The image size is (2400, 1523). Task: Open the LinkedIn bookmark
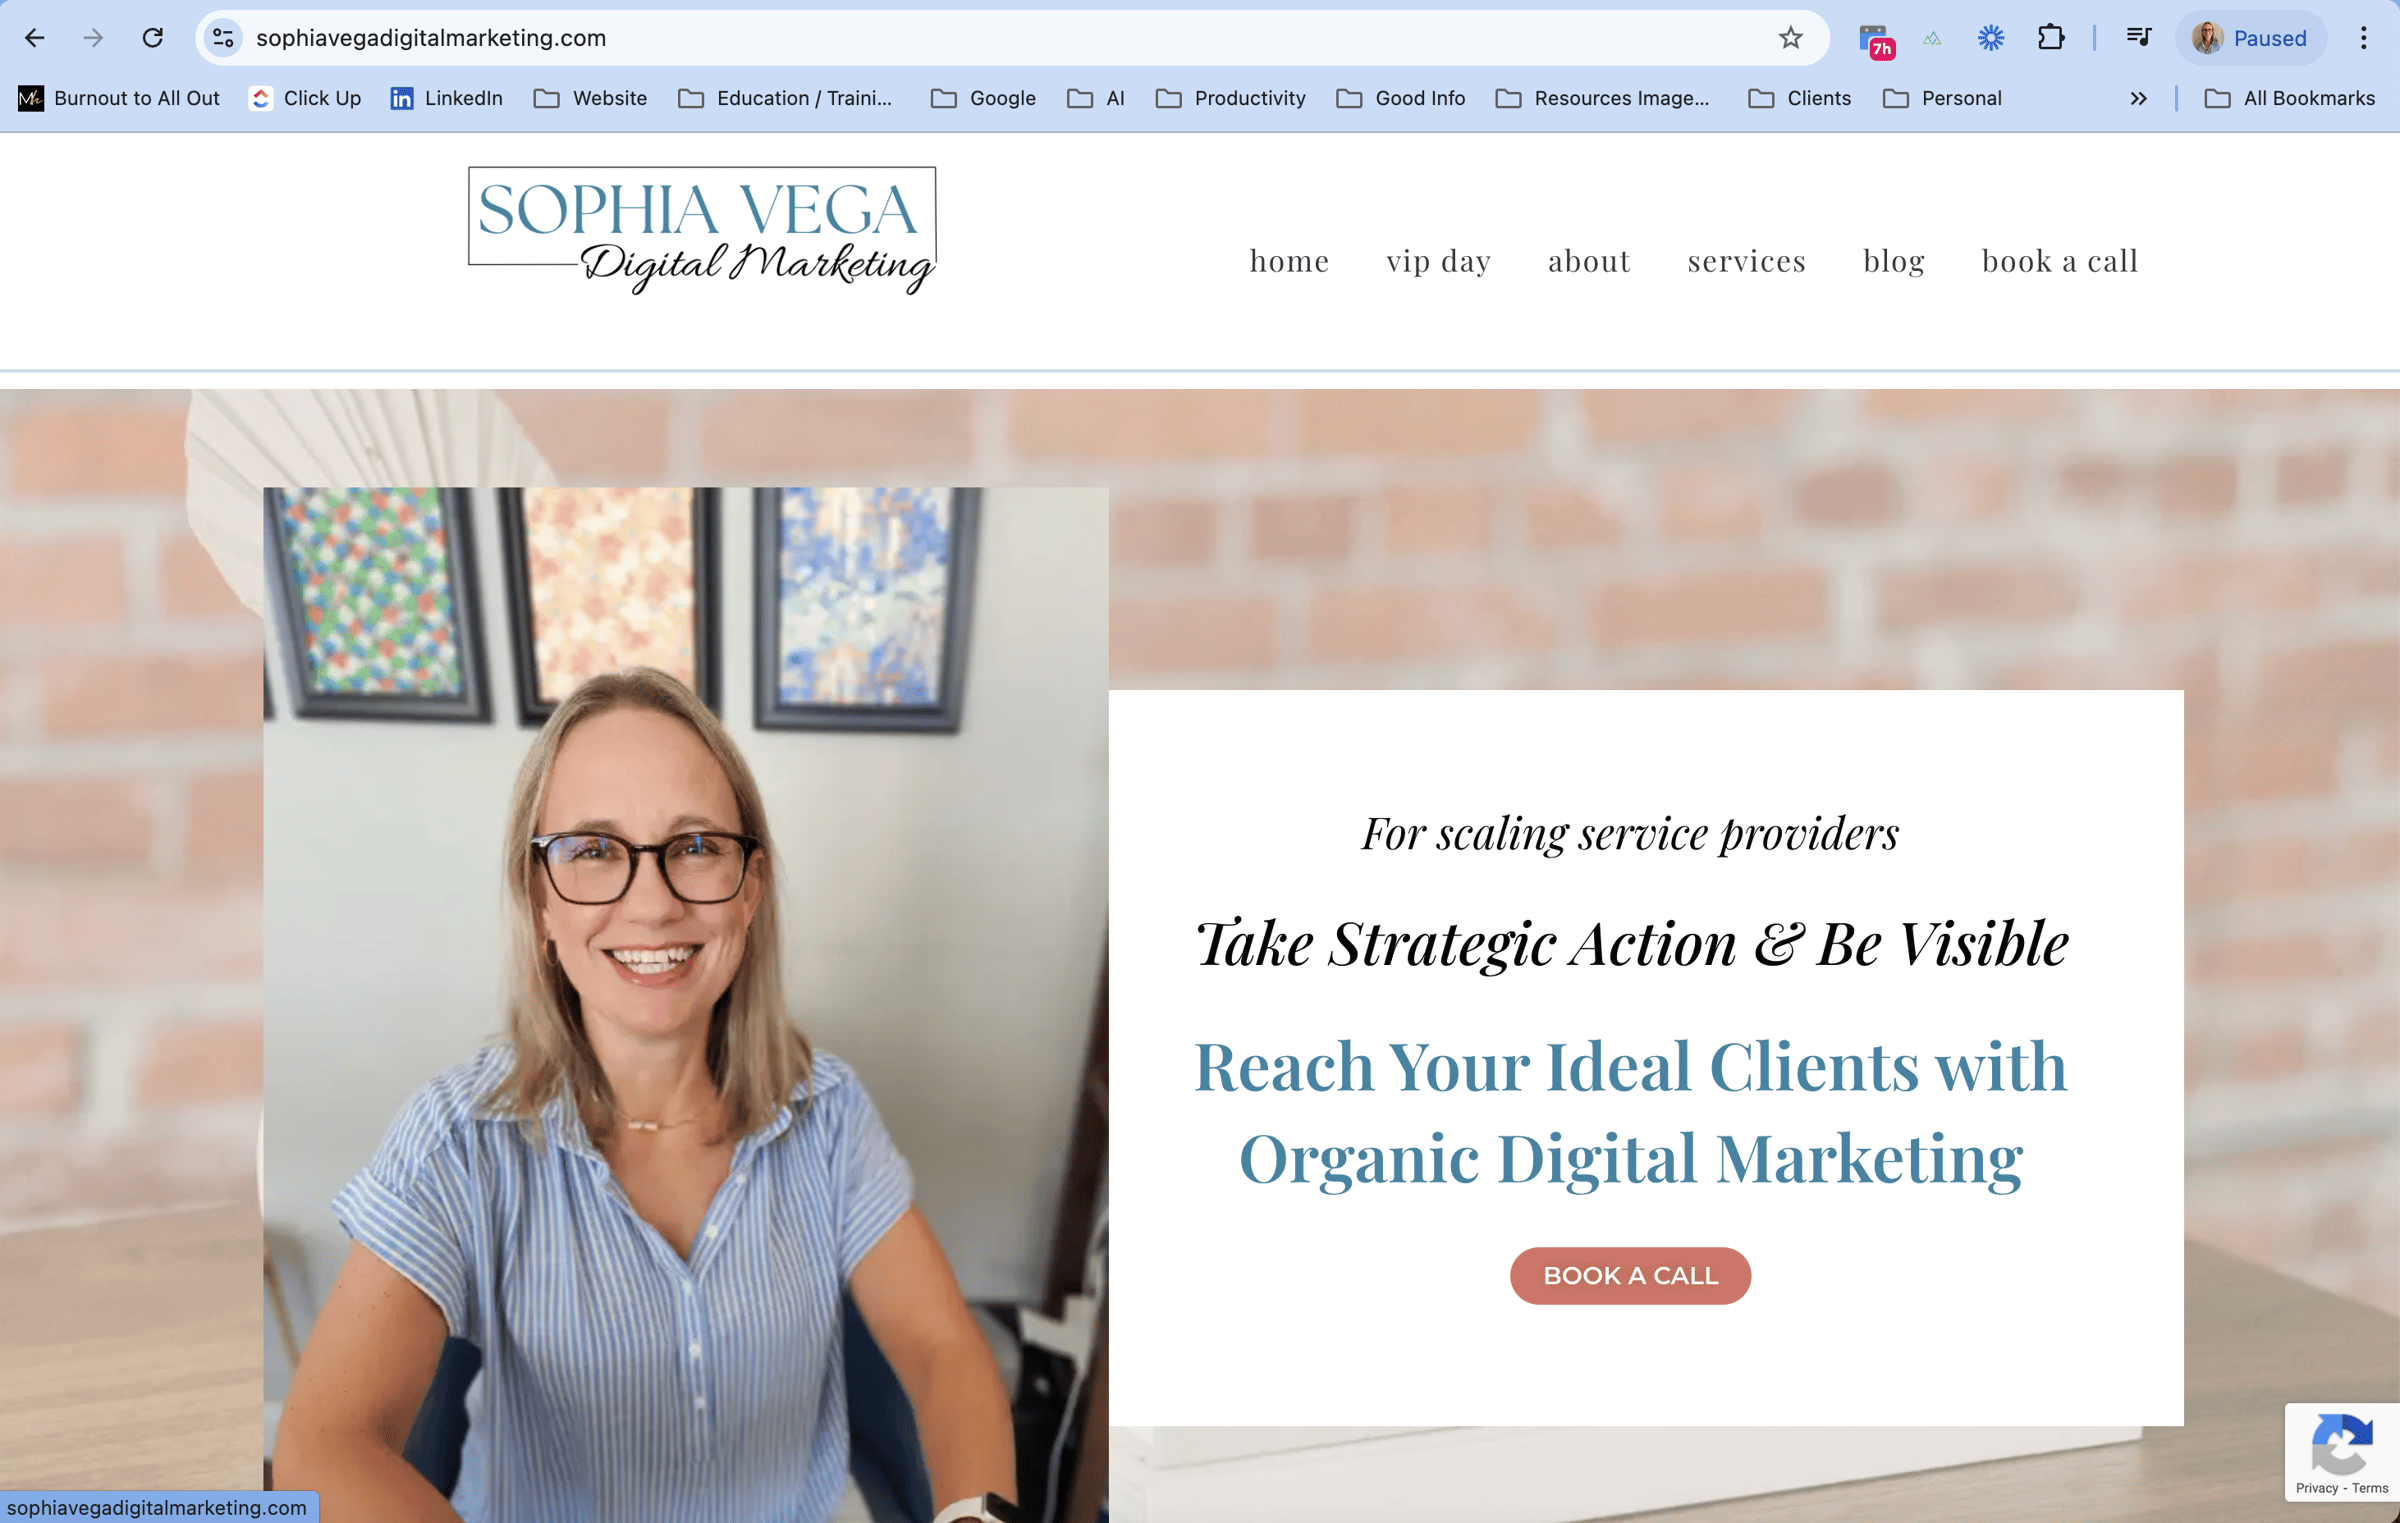point(447,98)
